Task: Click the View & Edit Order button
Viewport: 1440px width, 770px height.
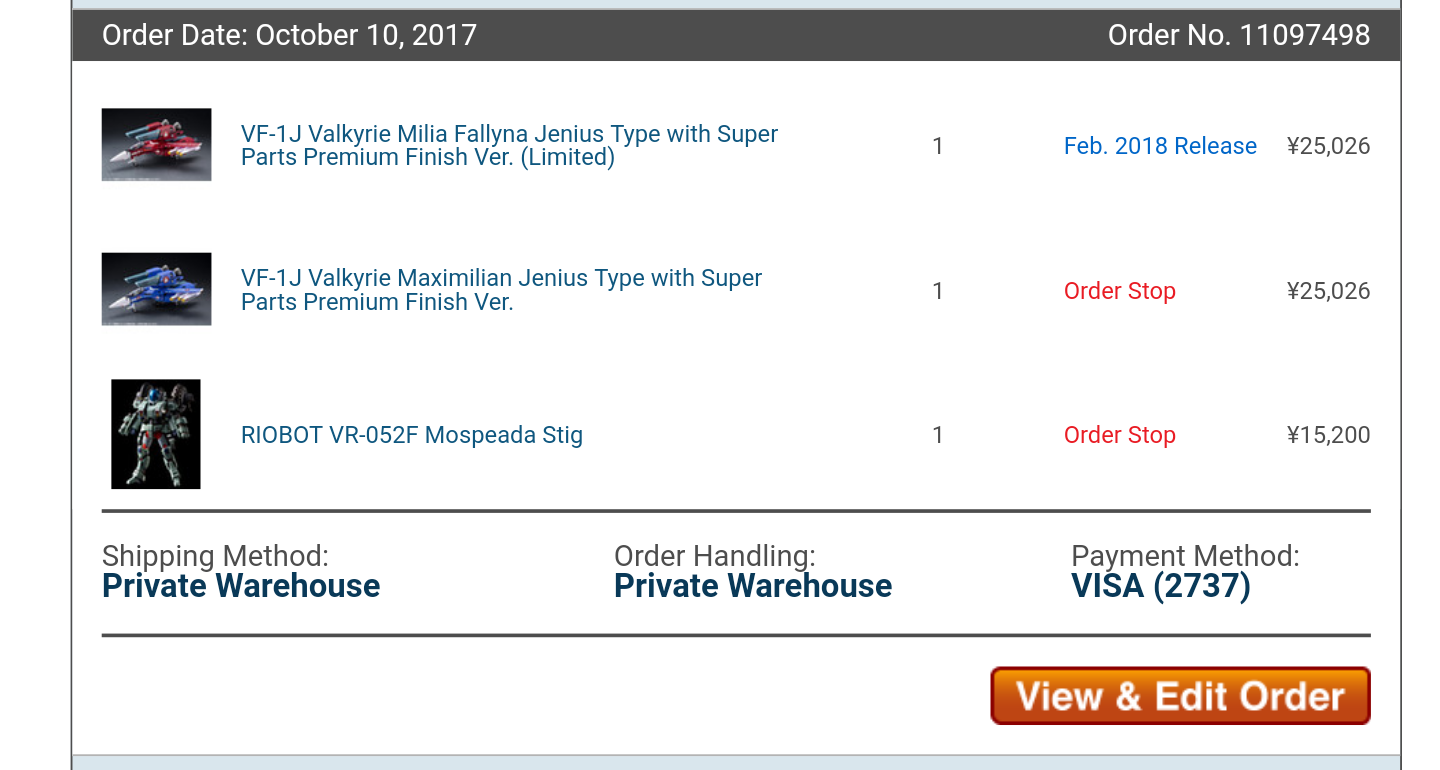Action: click(x=1180, y=696)
